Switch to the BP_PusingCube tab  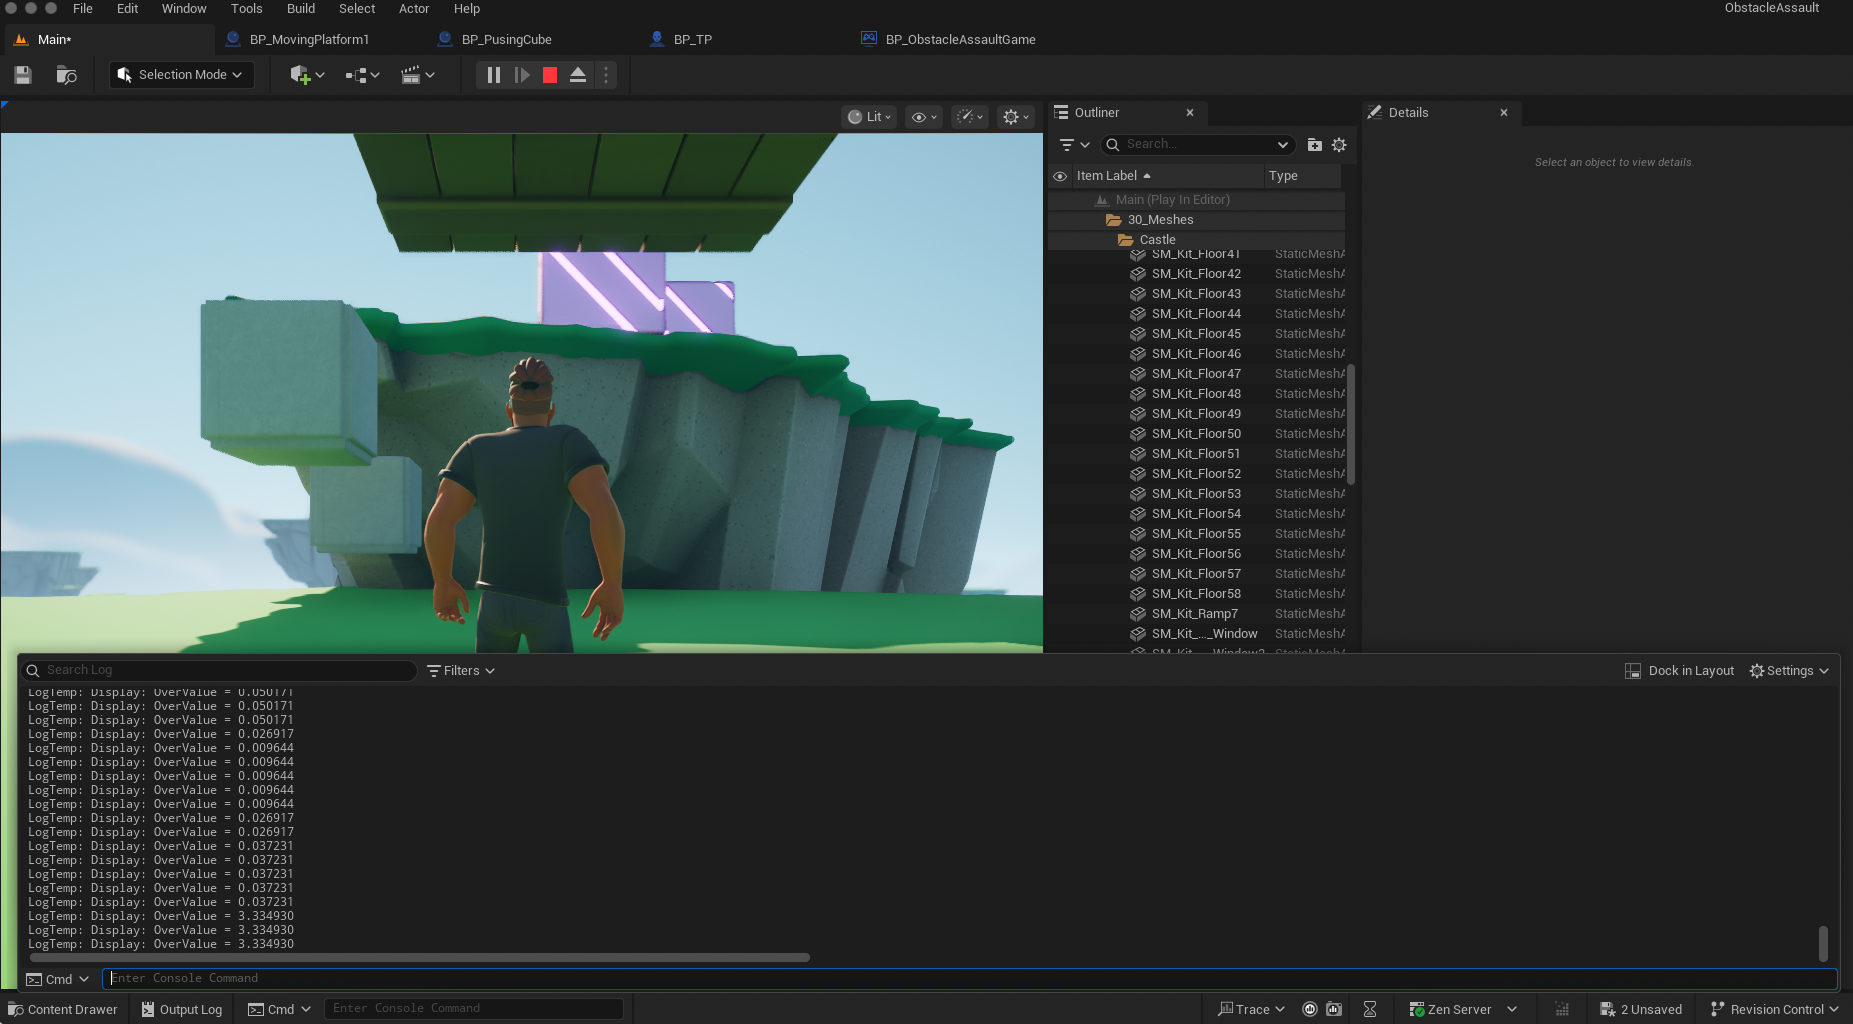pos(506,40)
